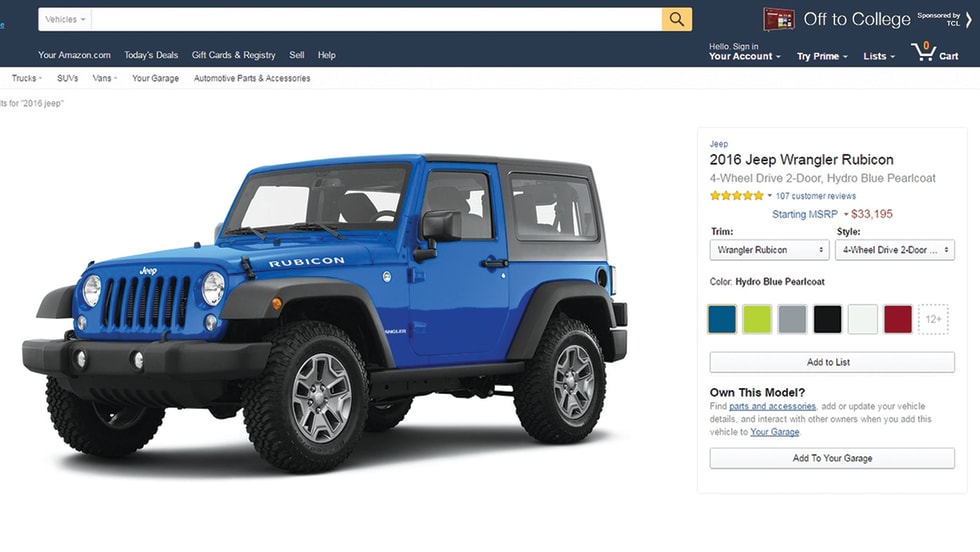Viewport: 980px width, 552px height.
Task: Click Add to List button
Action: point(832,362)
